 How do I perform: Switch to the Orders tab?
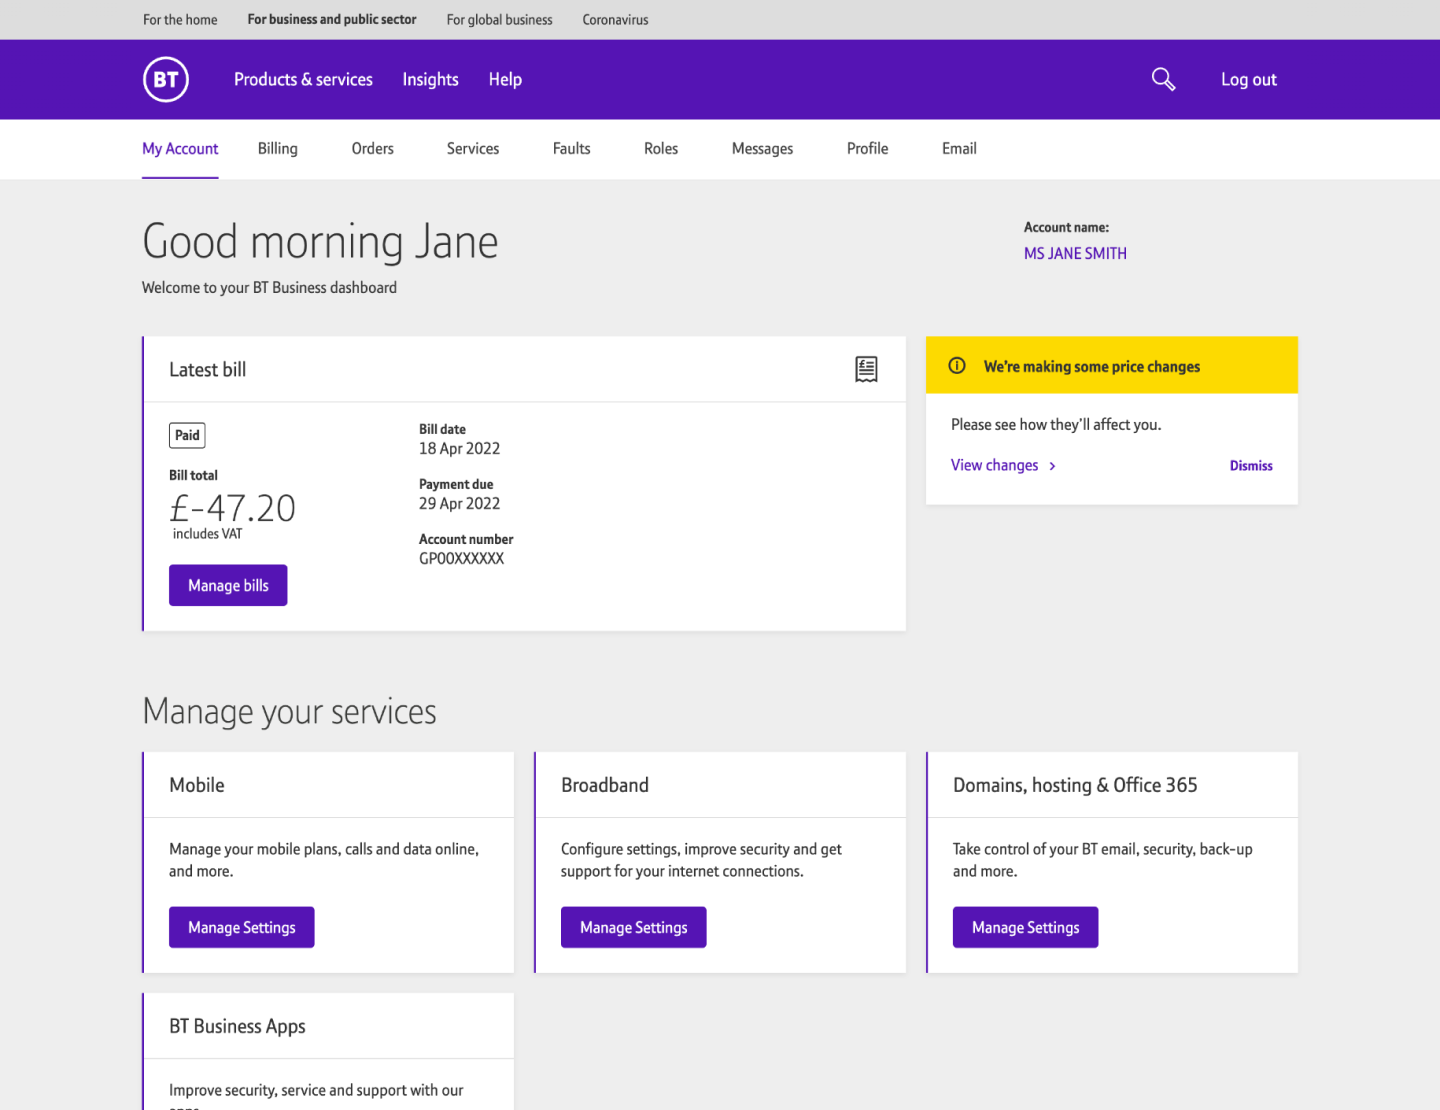pyautogui.click(x=372, y=149)
